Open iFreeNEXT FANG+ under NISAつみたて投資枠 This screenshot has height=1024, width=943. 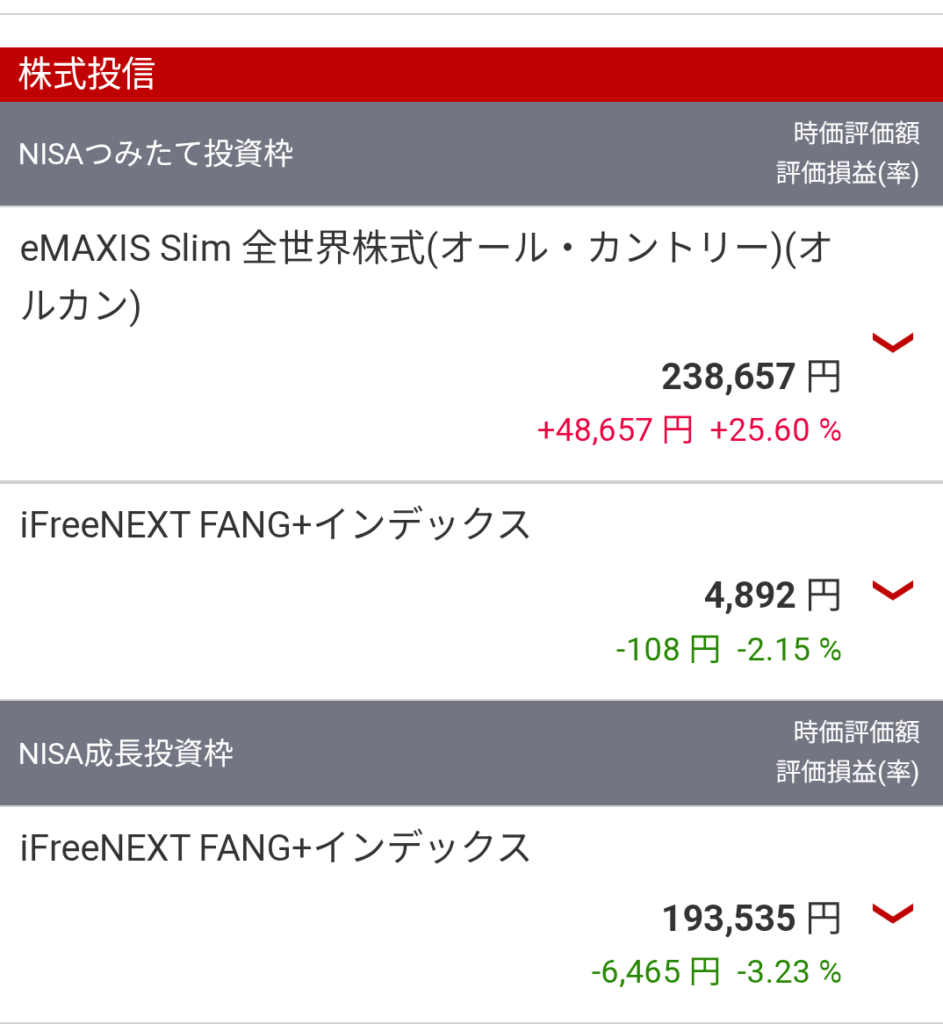tap(275, 525)
